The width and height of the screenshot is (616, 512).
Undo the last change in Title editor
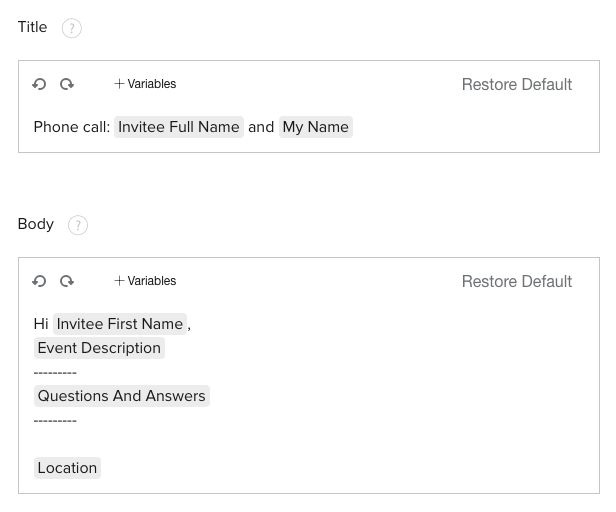(x=39, y=84)
